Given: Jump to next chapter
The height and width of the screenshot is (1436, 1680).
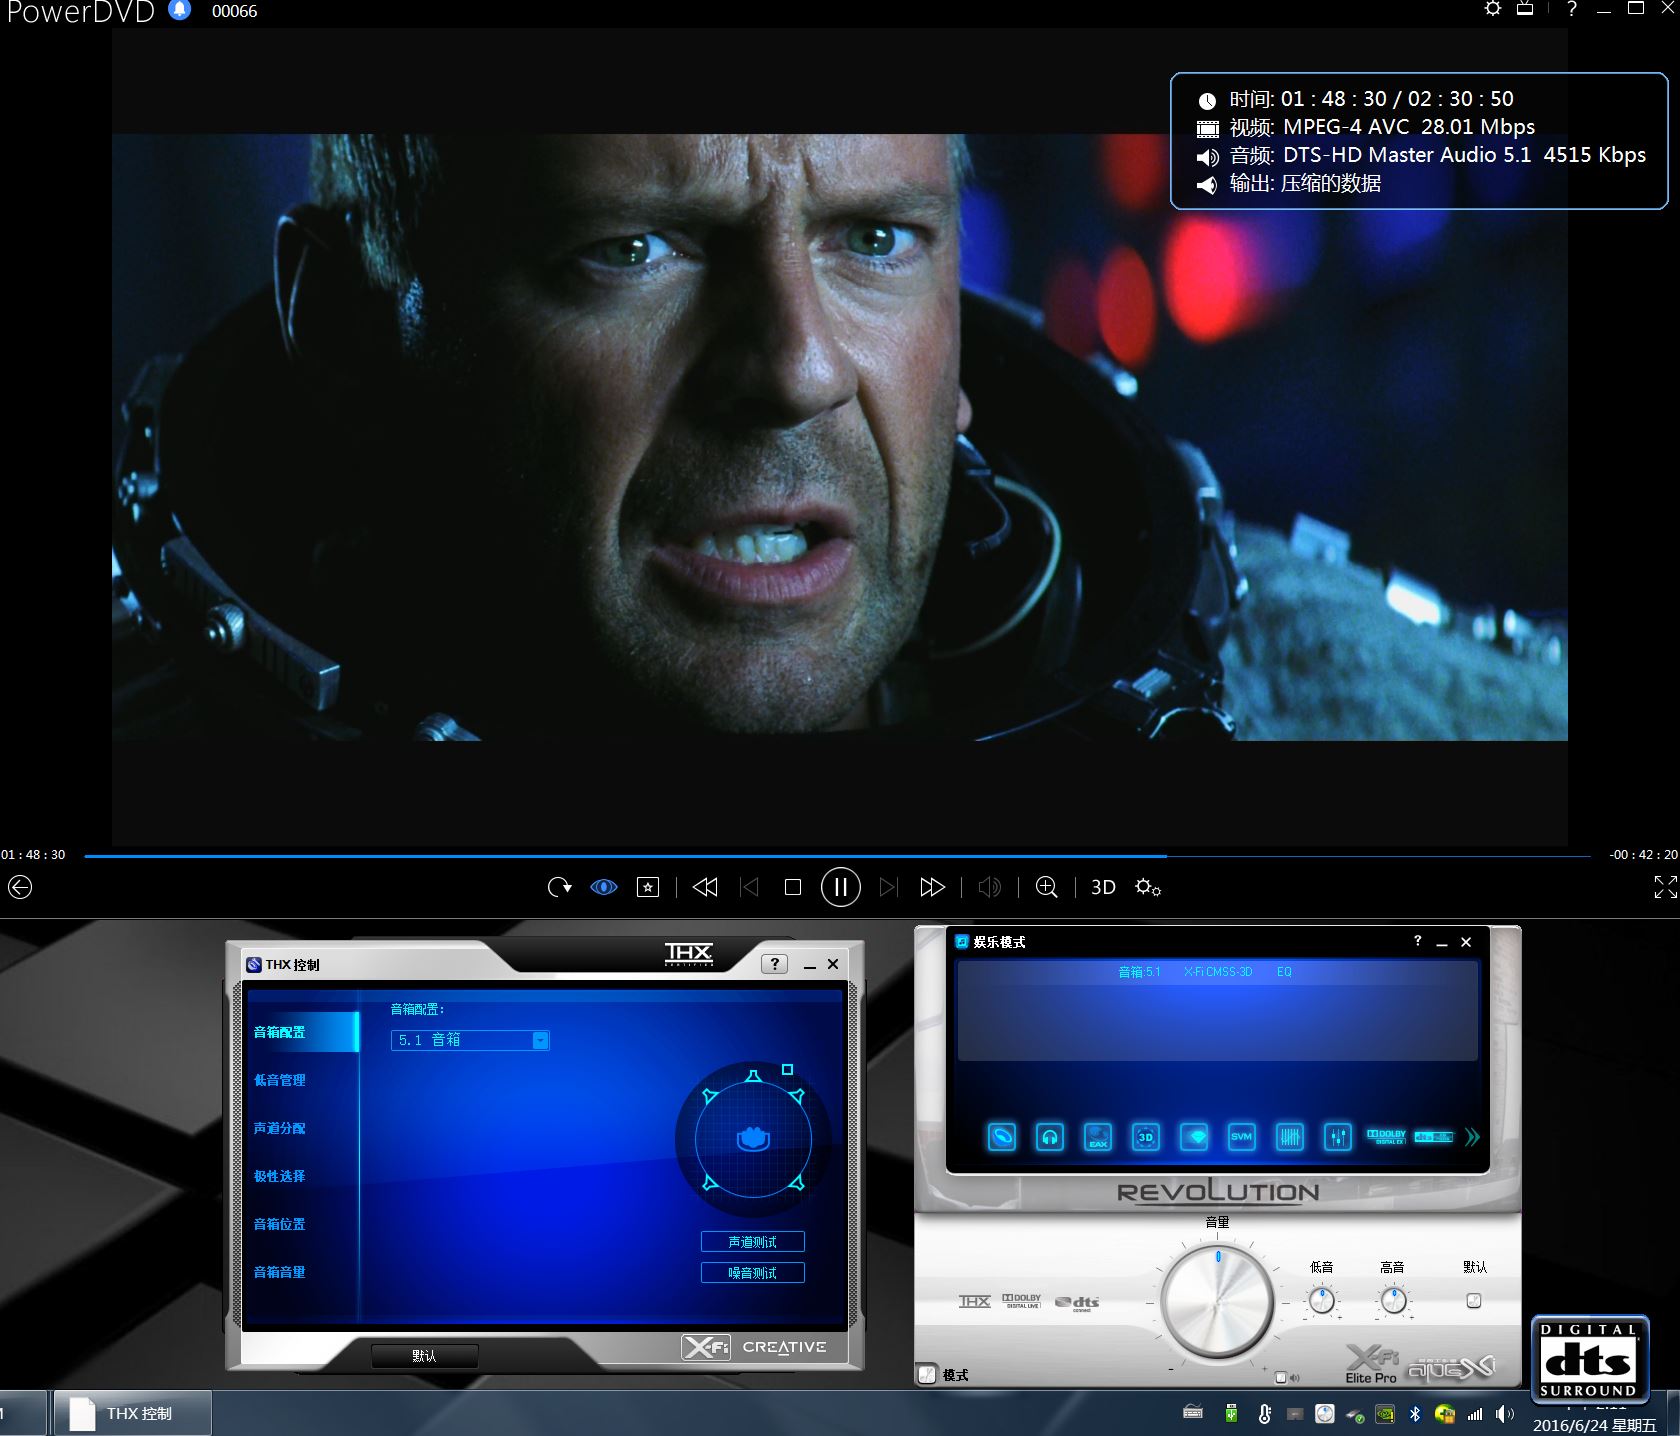Looking at the screenshot, I should [888, 887].
